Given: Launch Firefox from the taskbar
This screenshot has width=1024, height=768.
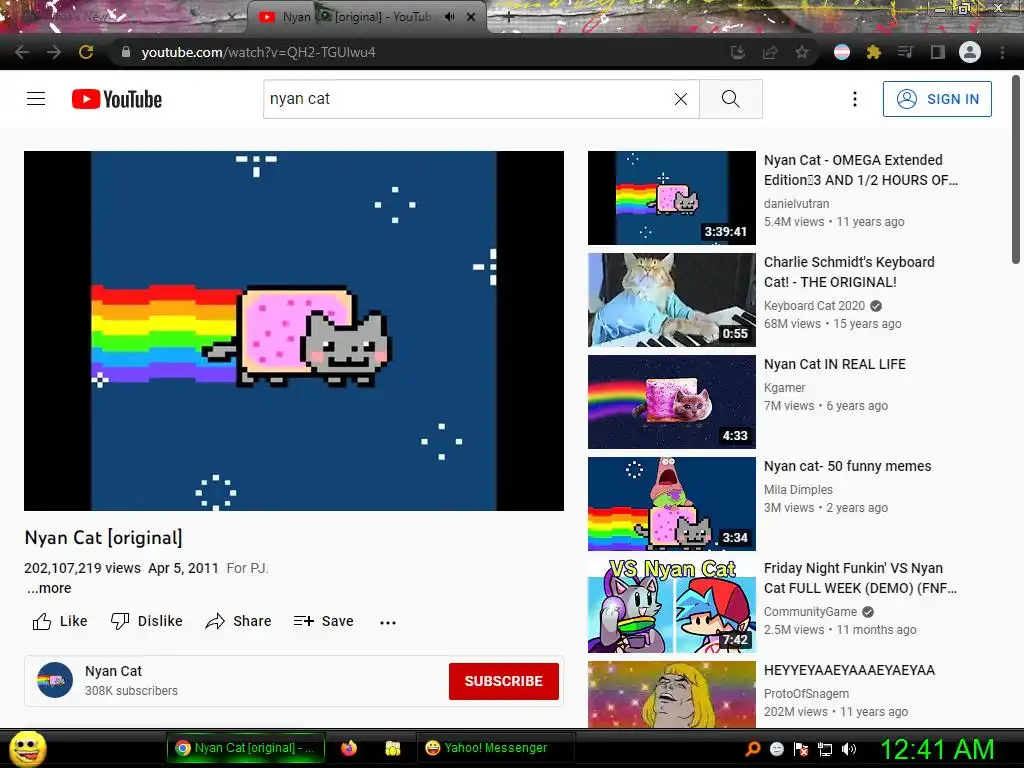Looking at the screenshot, I should pos(349,748).
